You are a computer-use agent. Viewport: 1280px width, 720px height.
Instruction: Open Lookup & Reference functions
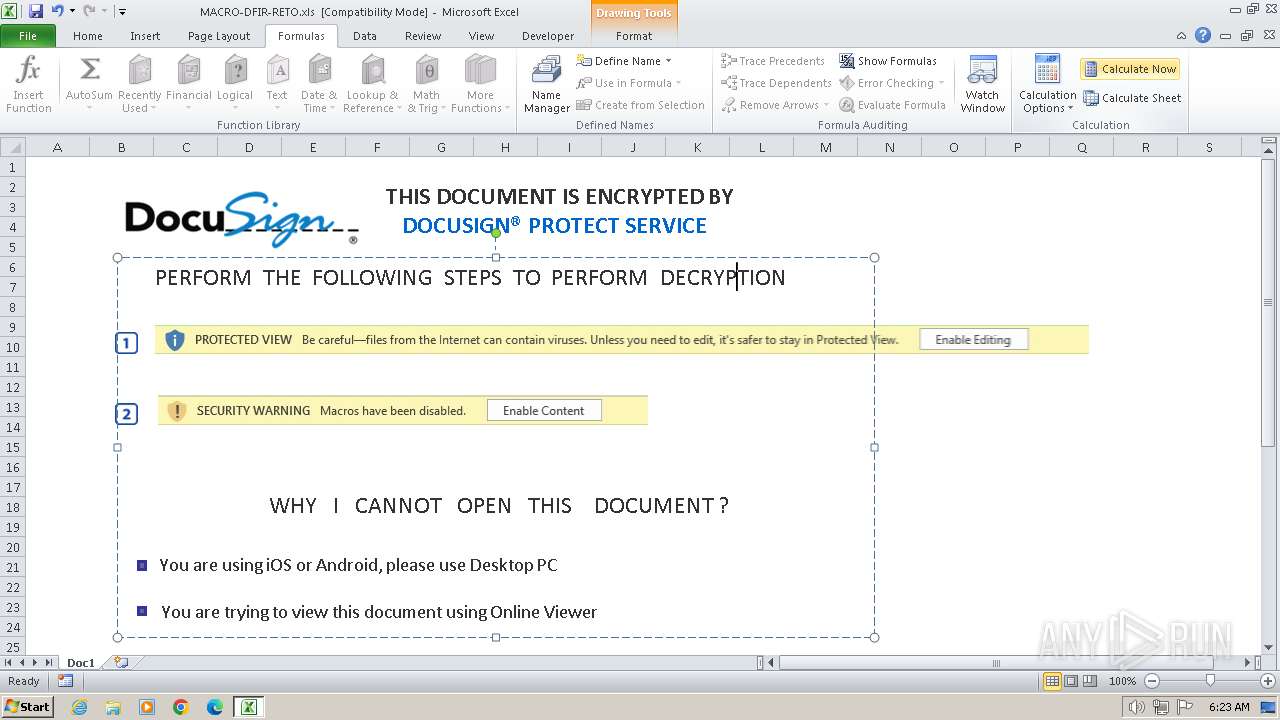click(371, 85)
